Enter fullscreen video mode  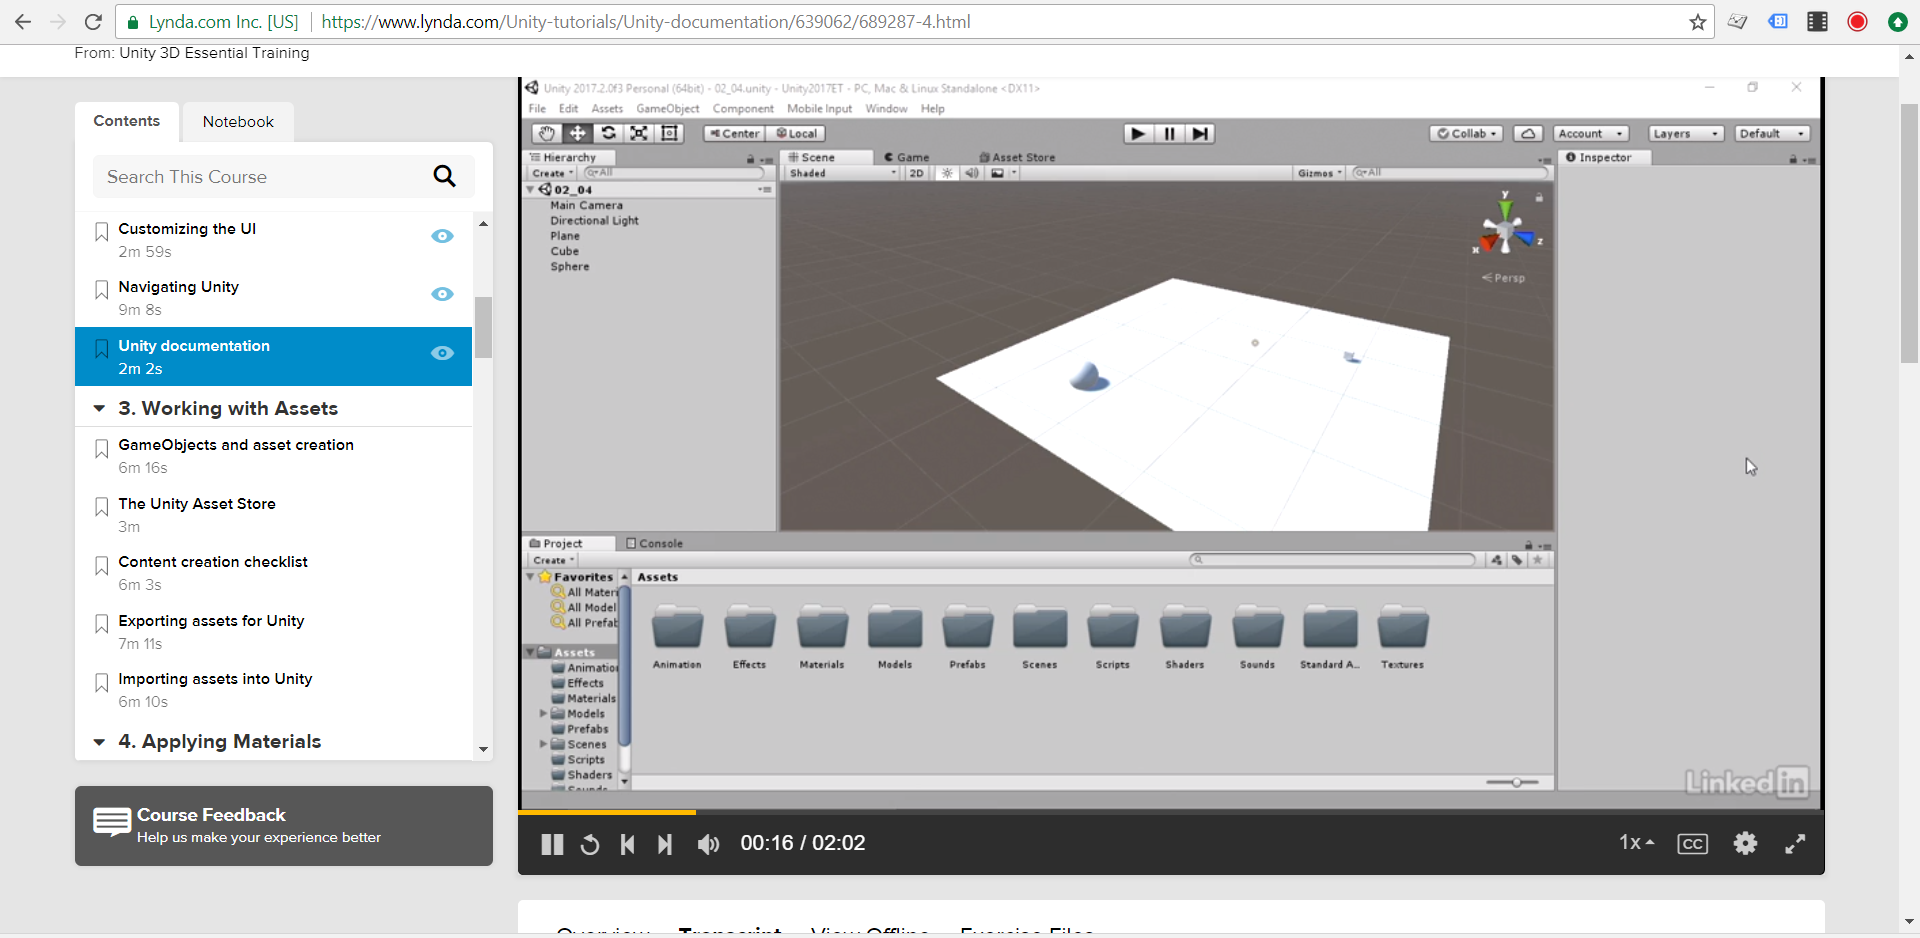1795,844
